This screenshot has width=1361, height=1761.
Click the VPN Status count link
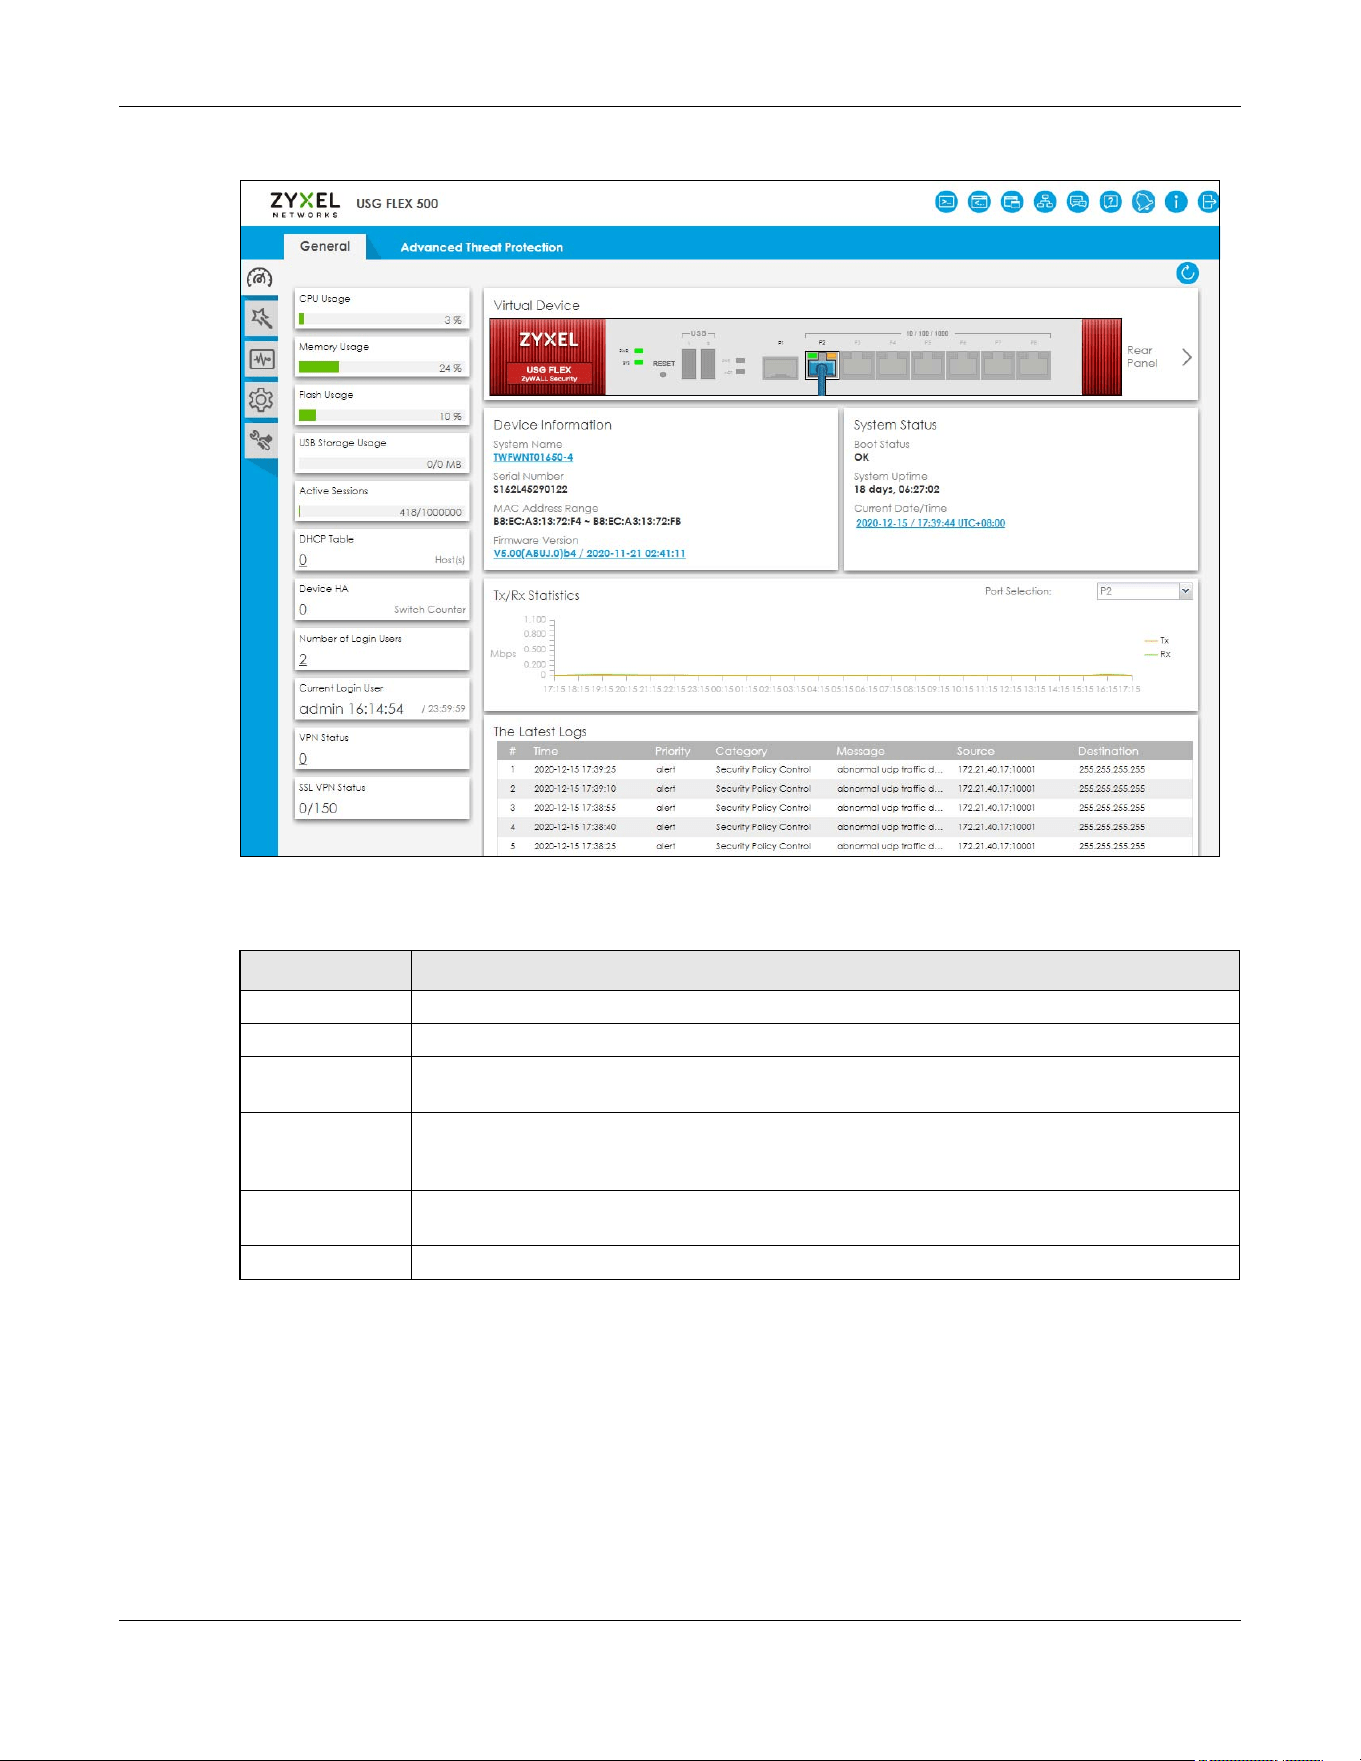click(x=303, y=759)
